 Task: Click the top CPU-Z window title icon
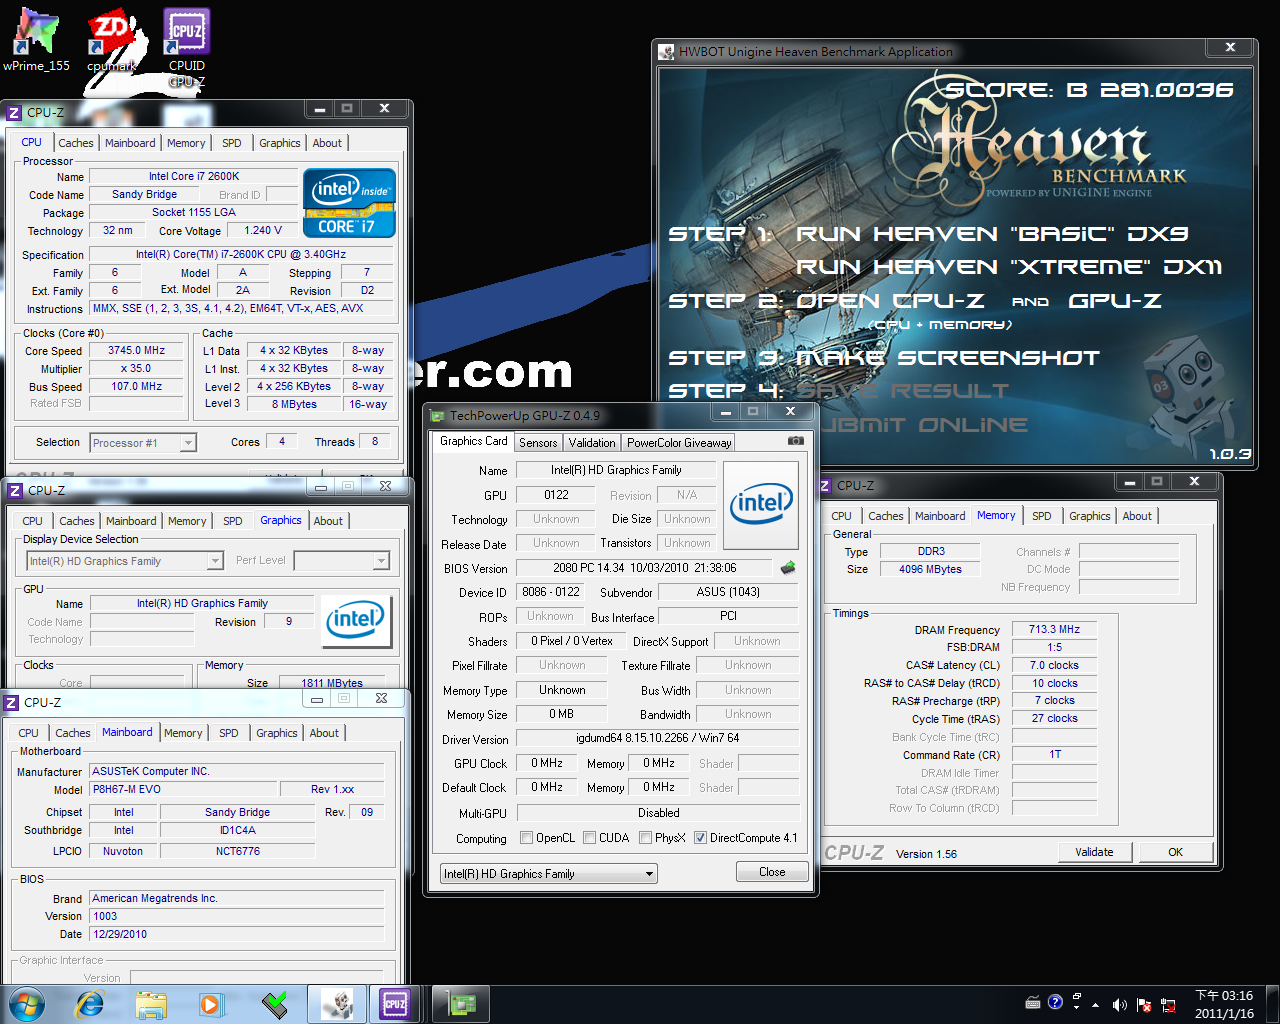click(x=14, y=113)
